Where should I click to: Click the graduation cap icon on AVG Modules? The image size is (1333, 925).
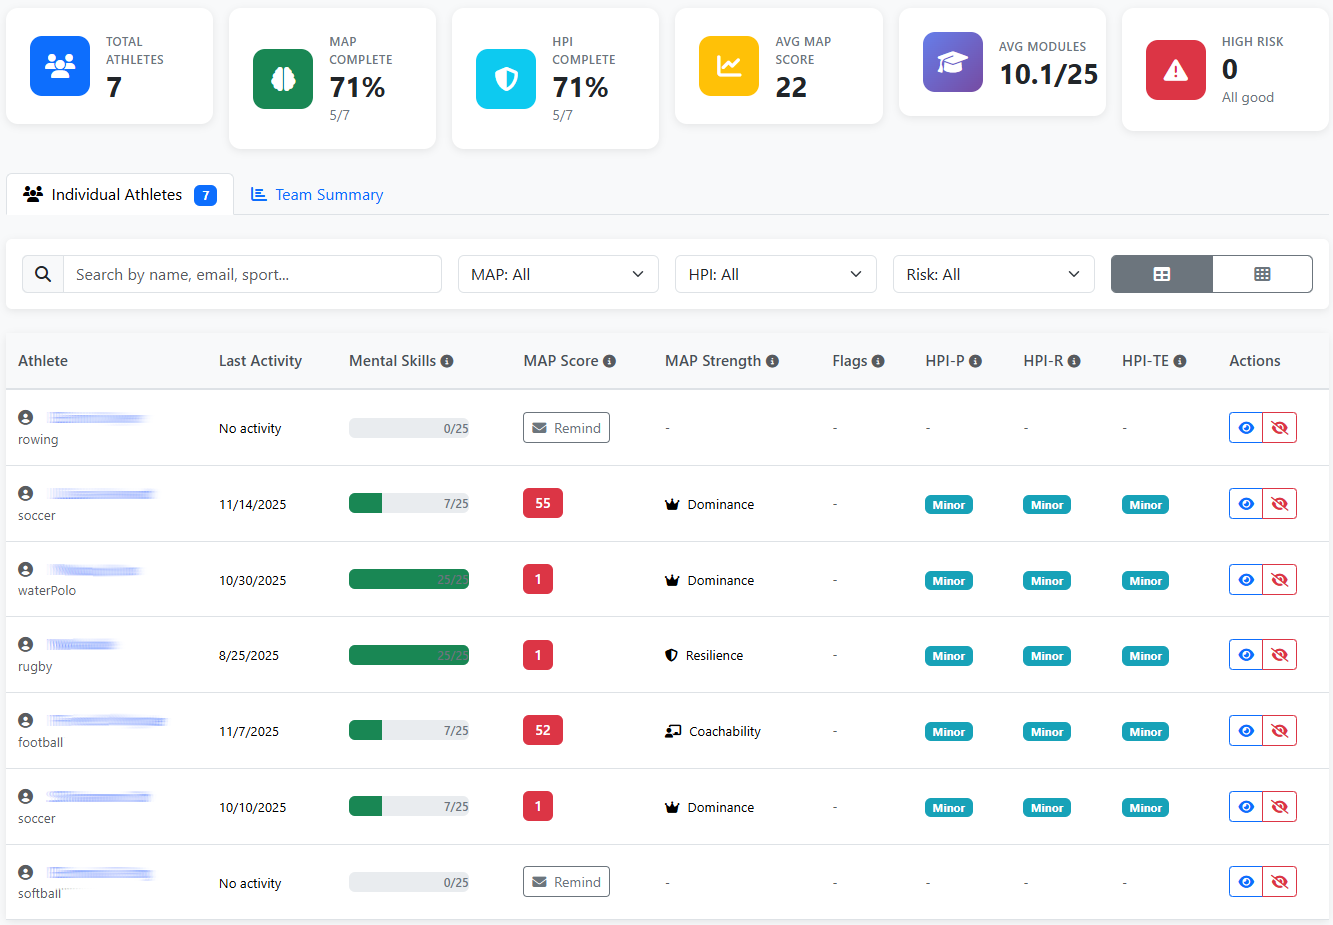click(x=952, y=62)
